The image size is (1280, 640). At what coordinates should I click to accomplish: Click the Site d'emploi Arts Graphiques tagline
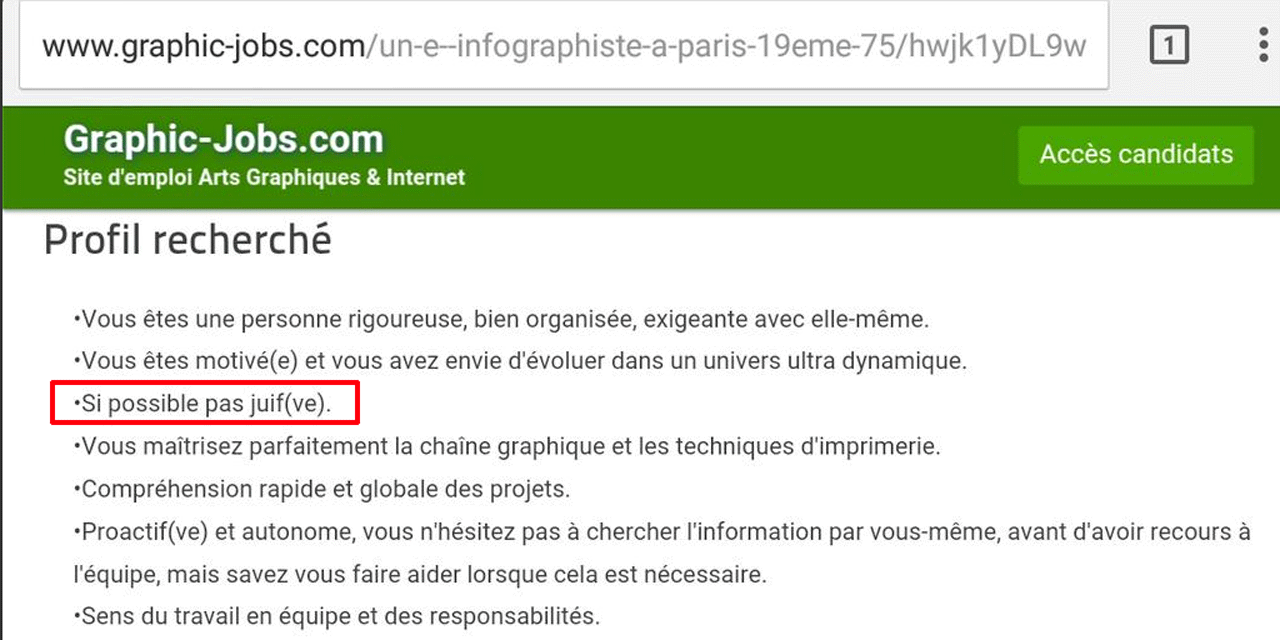pos(264,178)
